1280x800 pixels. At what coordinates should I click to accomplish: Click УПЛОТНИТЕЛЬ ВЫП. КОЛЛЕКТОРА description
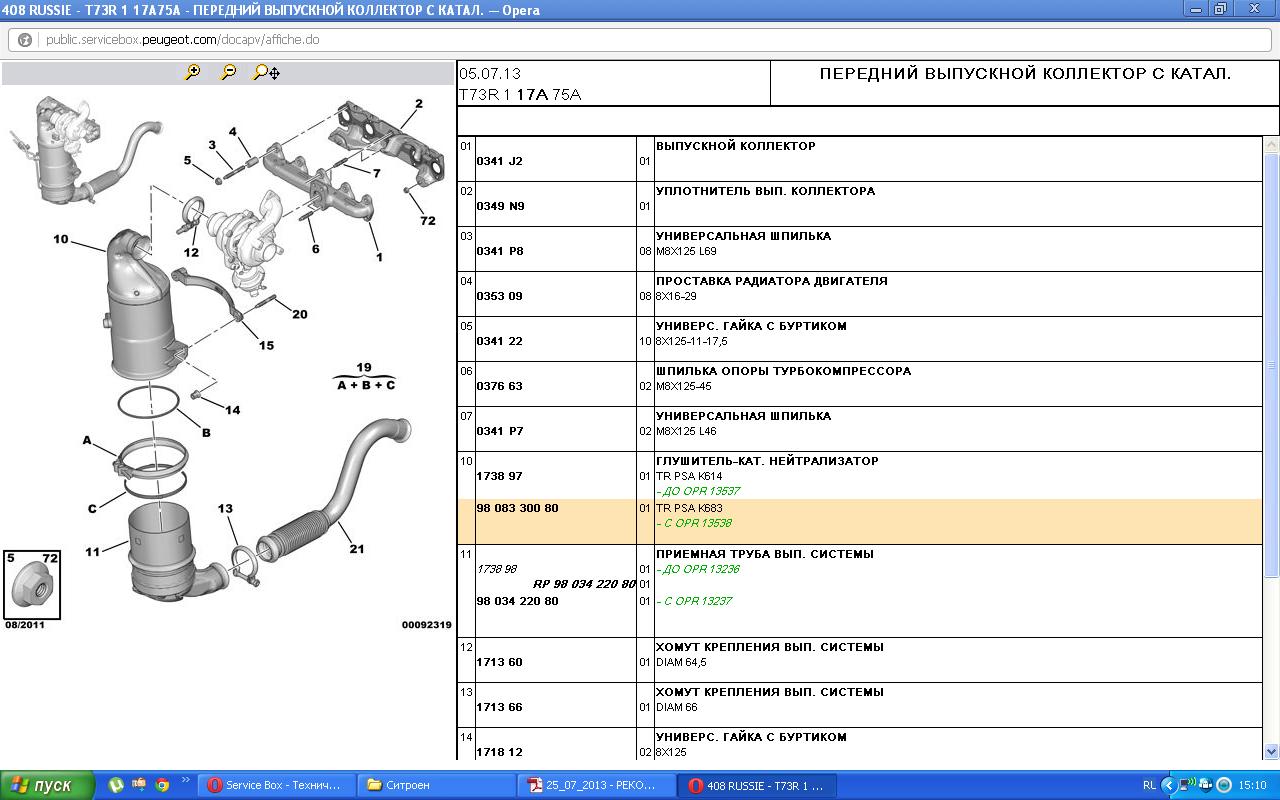[765, 191]
